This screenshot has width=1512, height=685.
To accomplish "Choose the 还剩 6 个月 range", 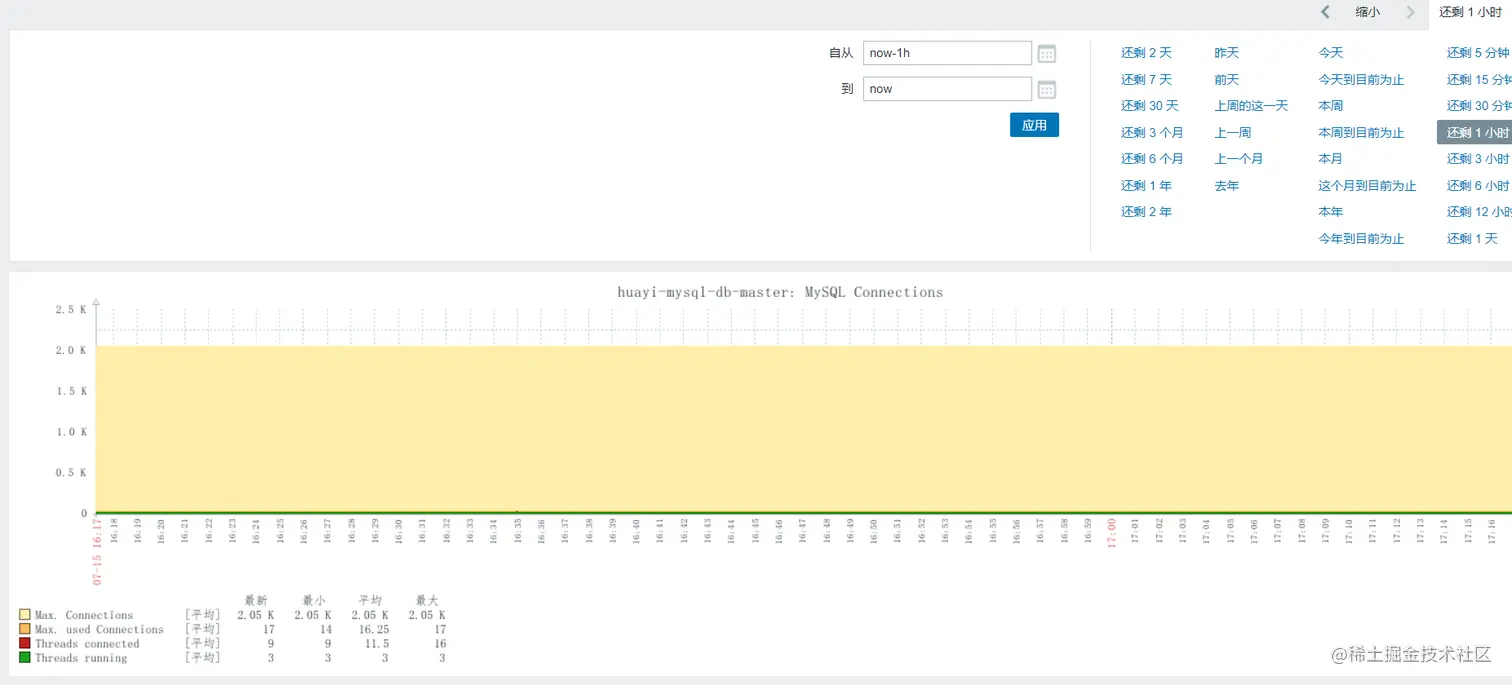I will click(x=1152, y=159).
